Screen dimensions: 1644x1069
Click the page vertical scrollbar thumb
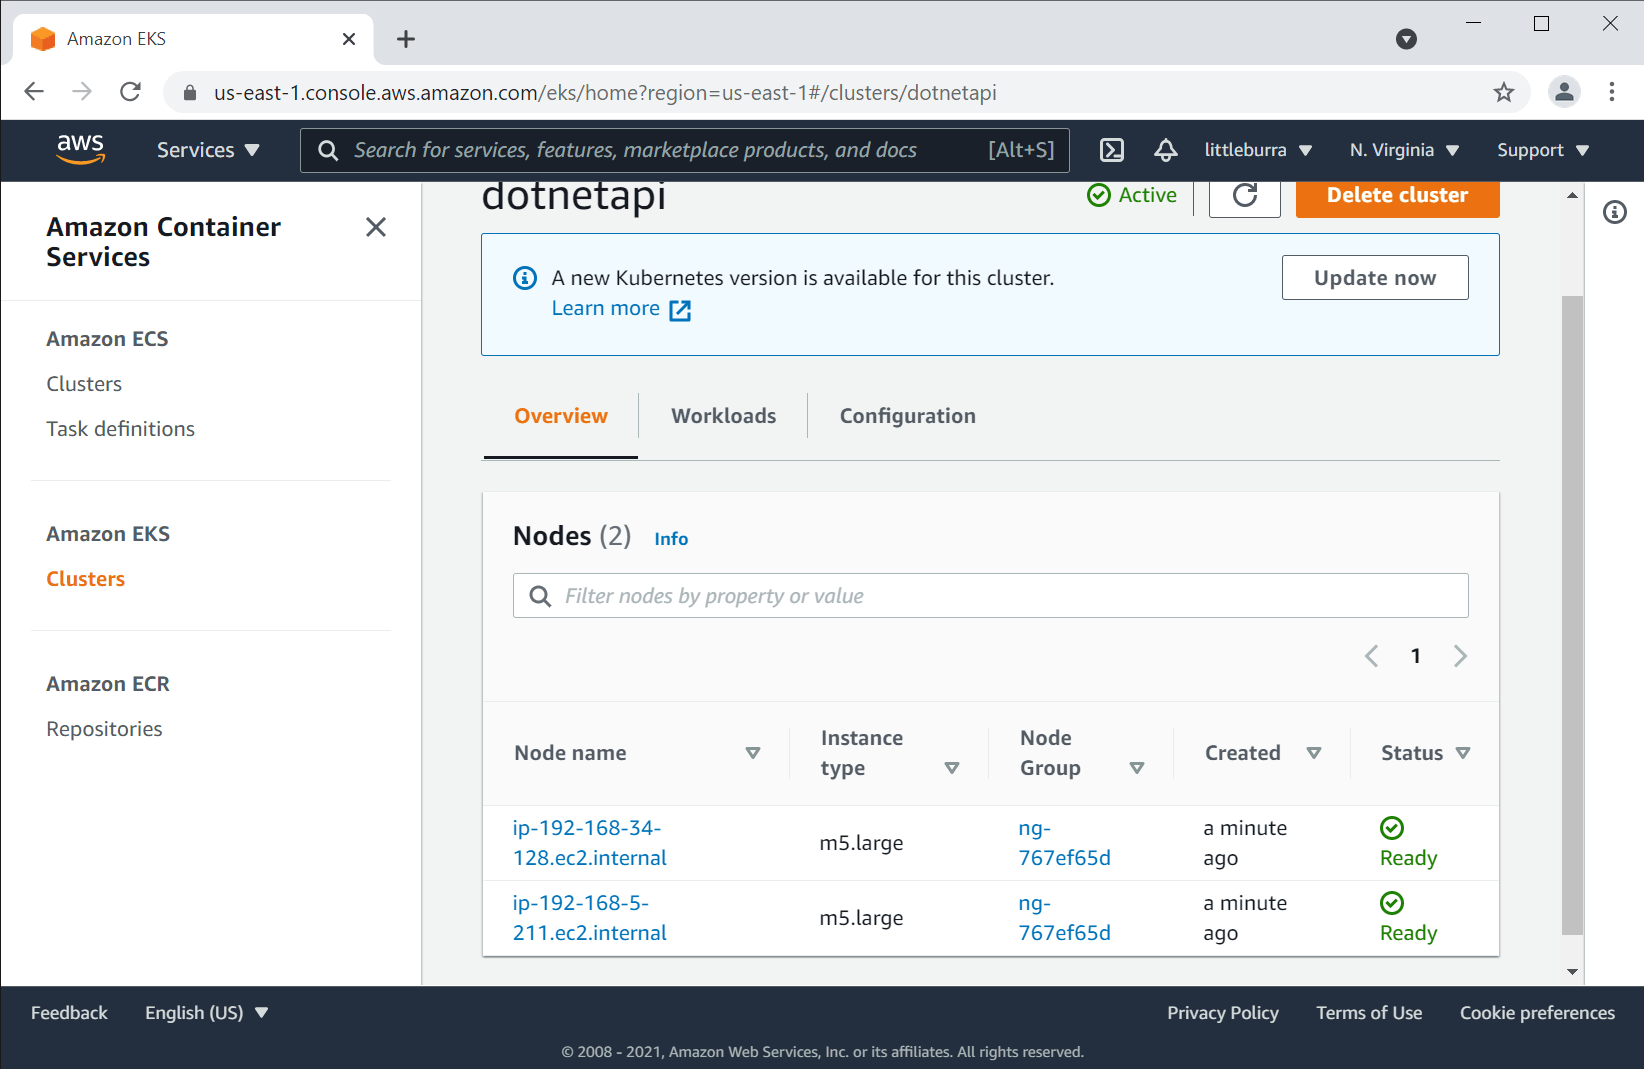pyautogui.click(x=1572, y=615)
